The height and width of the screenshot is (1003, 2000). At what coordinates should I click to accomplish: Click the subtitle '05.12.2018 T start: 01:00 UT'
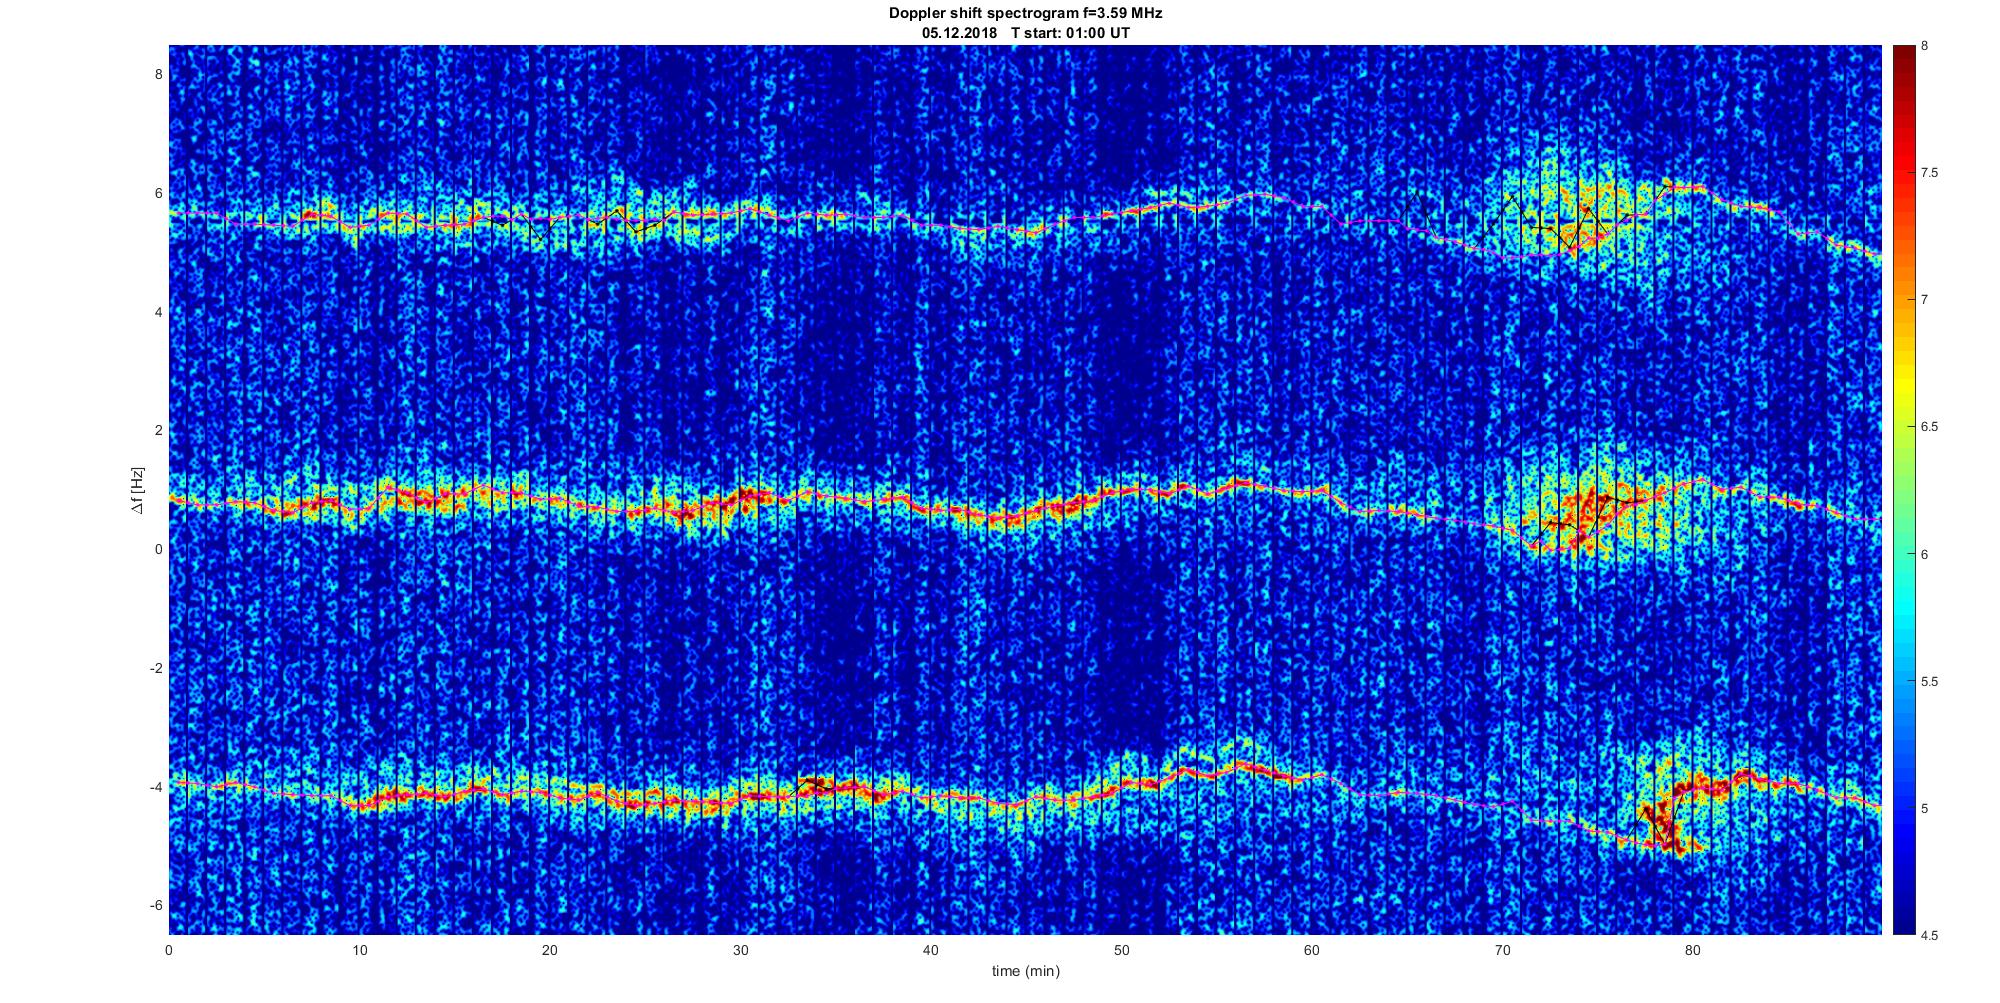click(x=1025, y=33)
